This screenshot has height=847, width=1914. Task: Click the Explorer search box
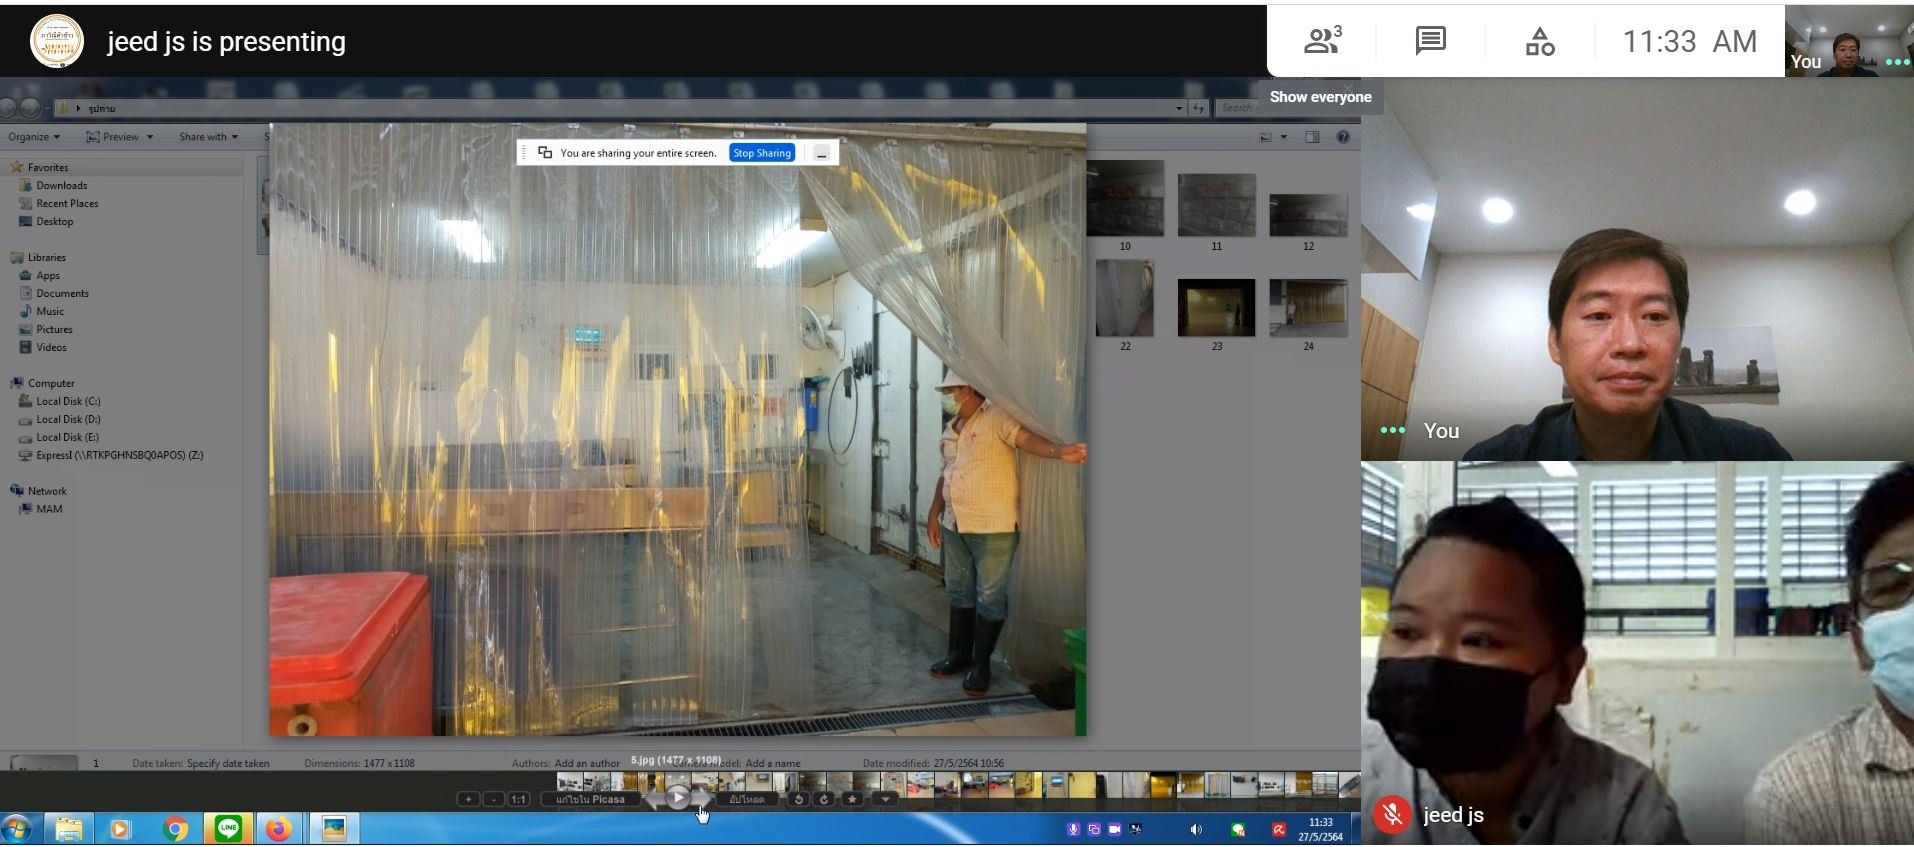tap(1286, 108)
